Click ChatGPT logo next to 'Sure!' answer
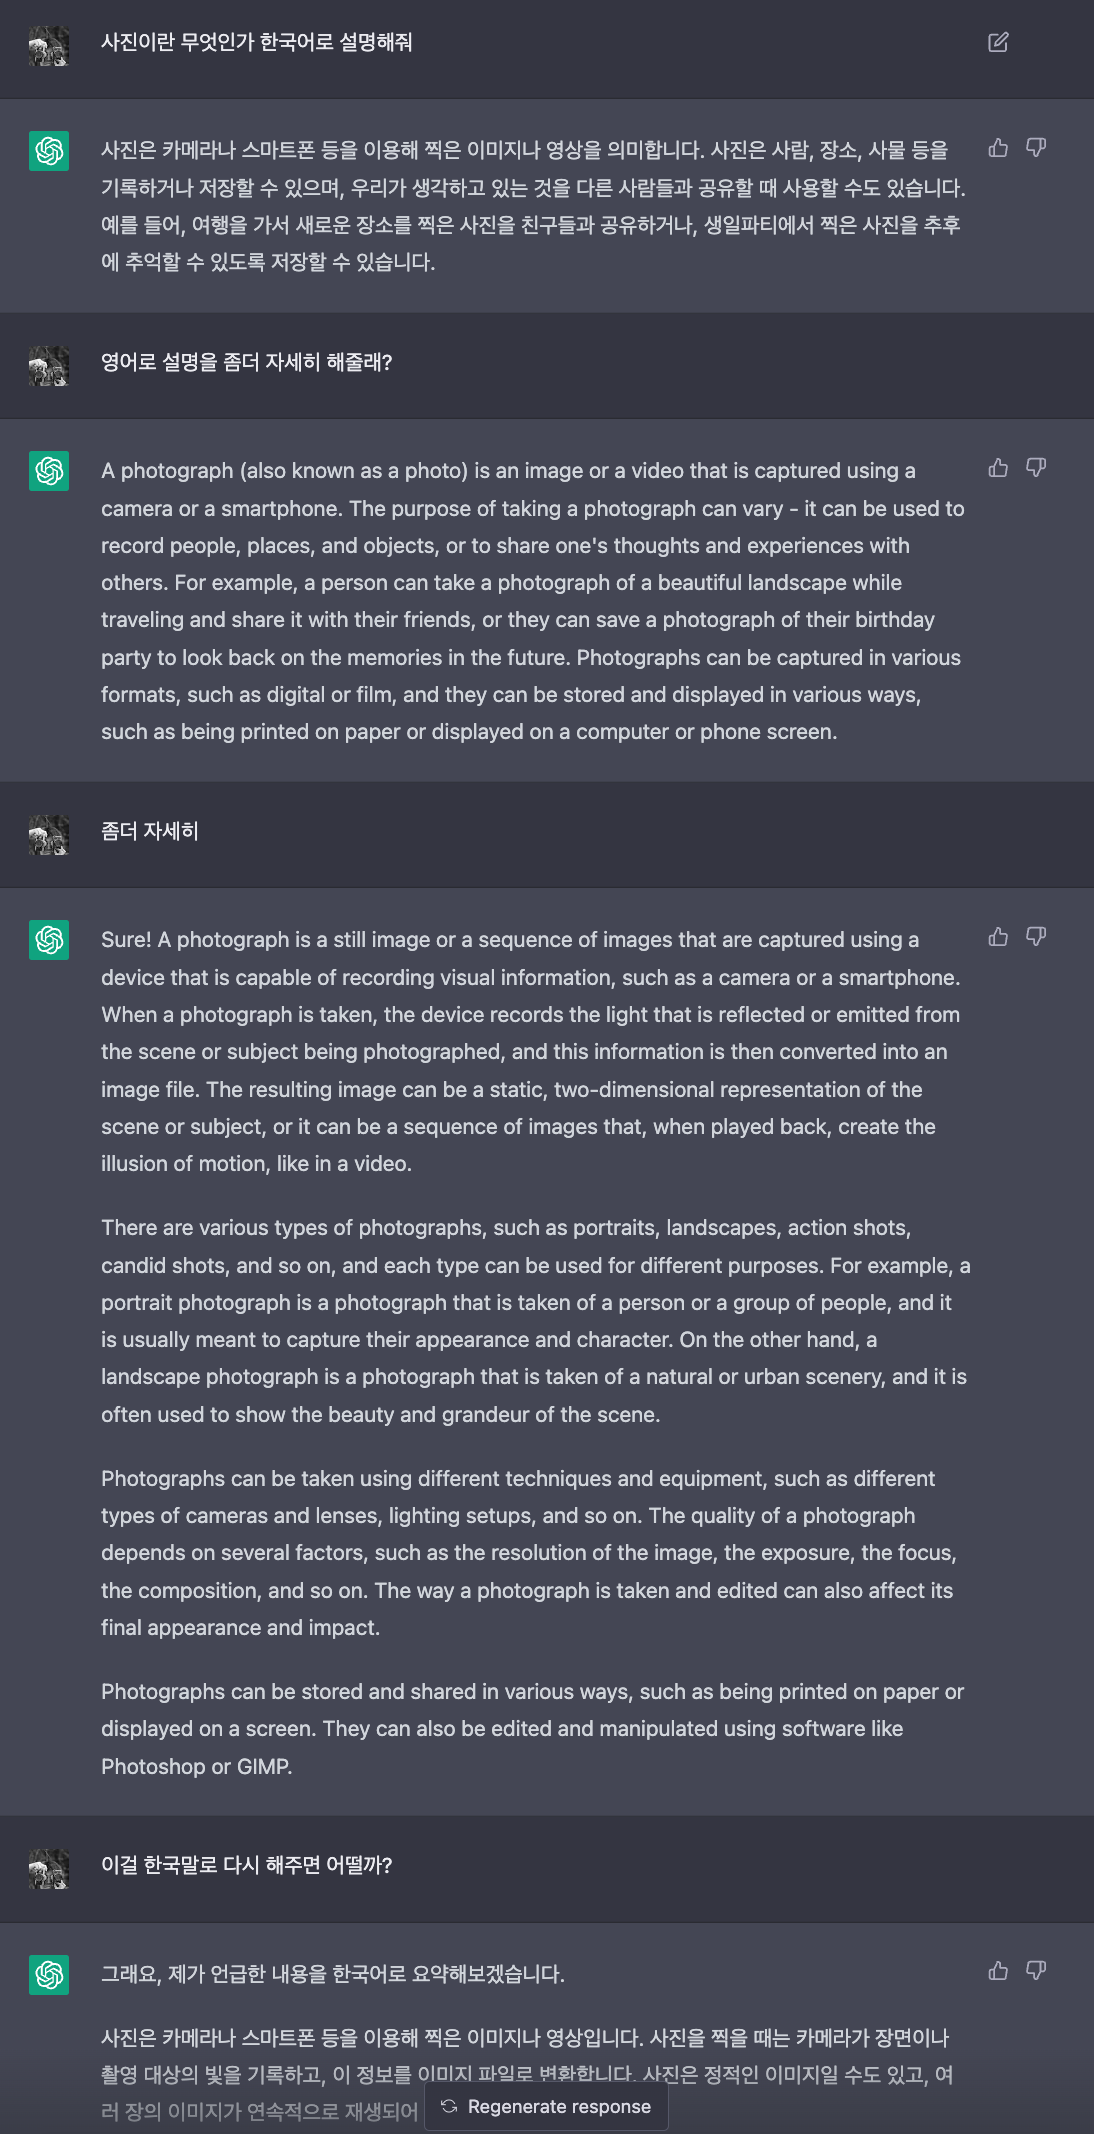Image resolution: width=1094 pixels, height=2134 pixels. (49, 940)
